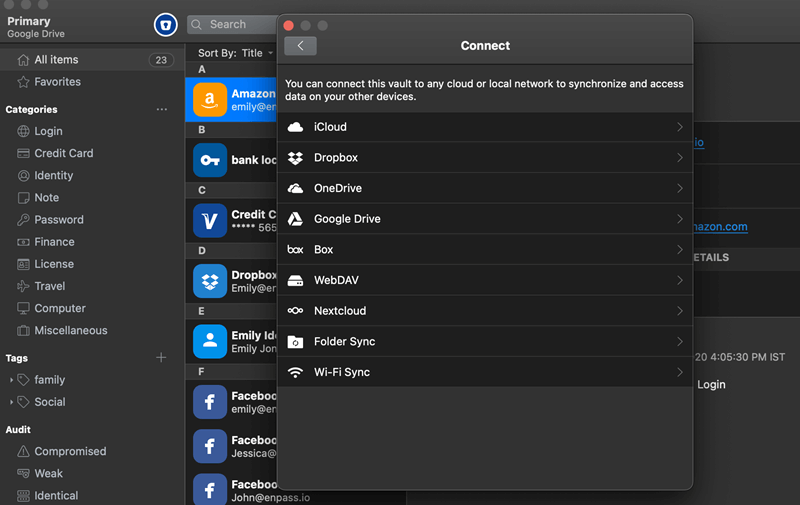Click the Dropbox logo in Connect list

(x=295, y=158)
